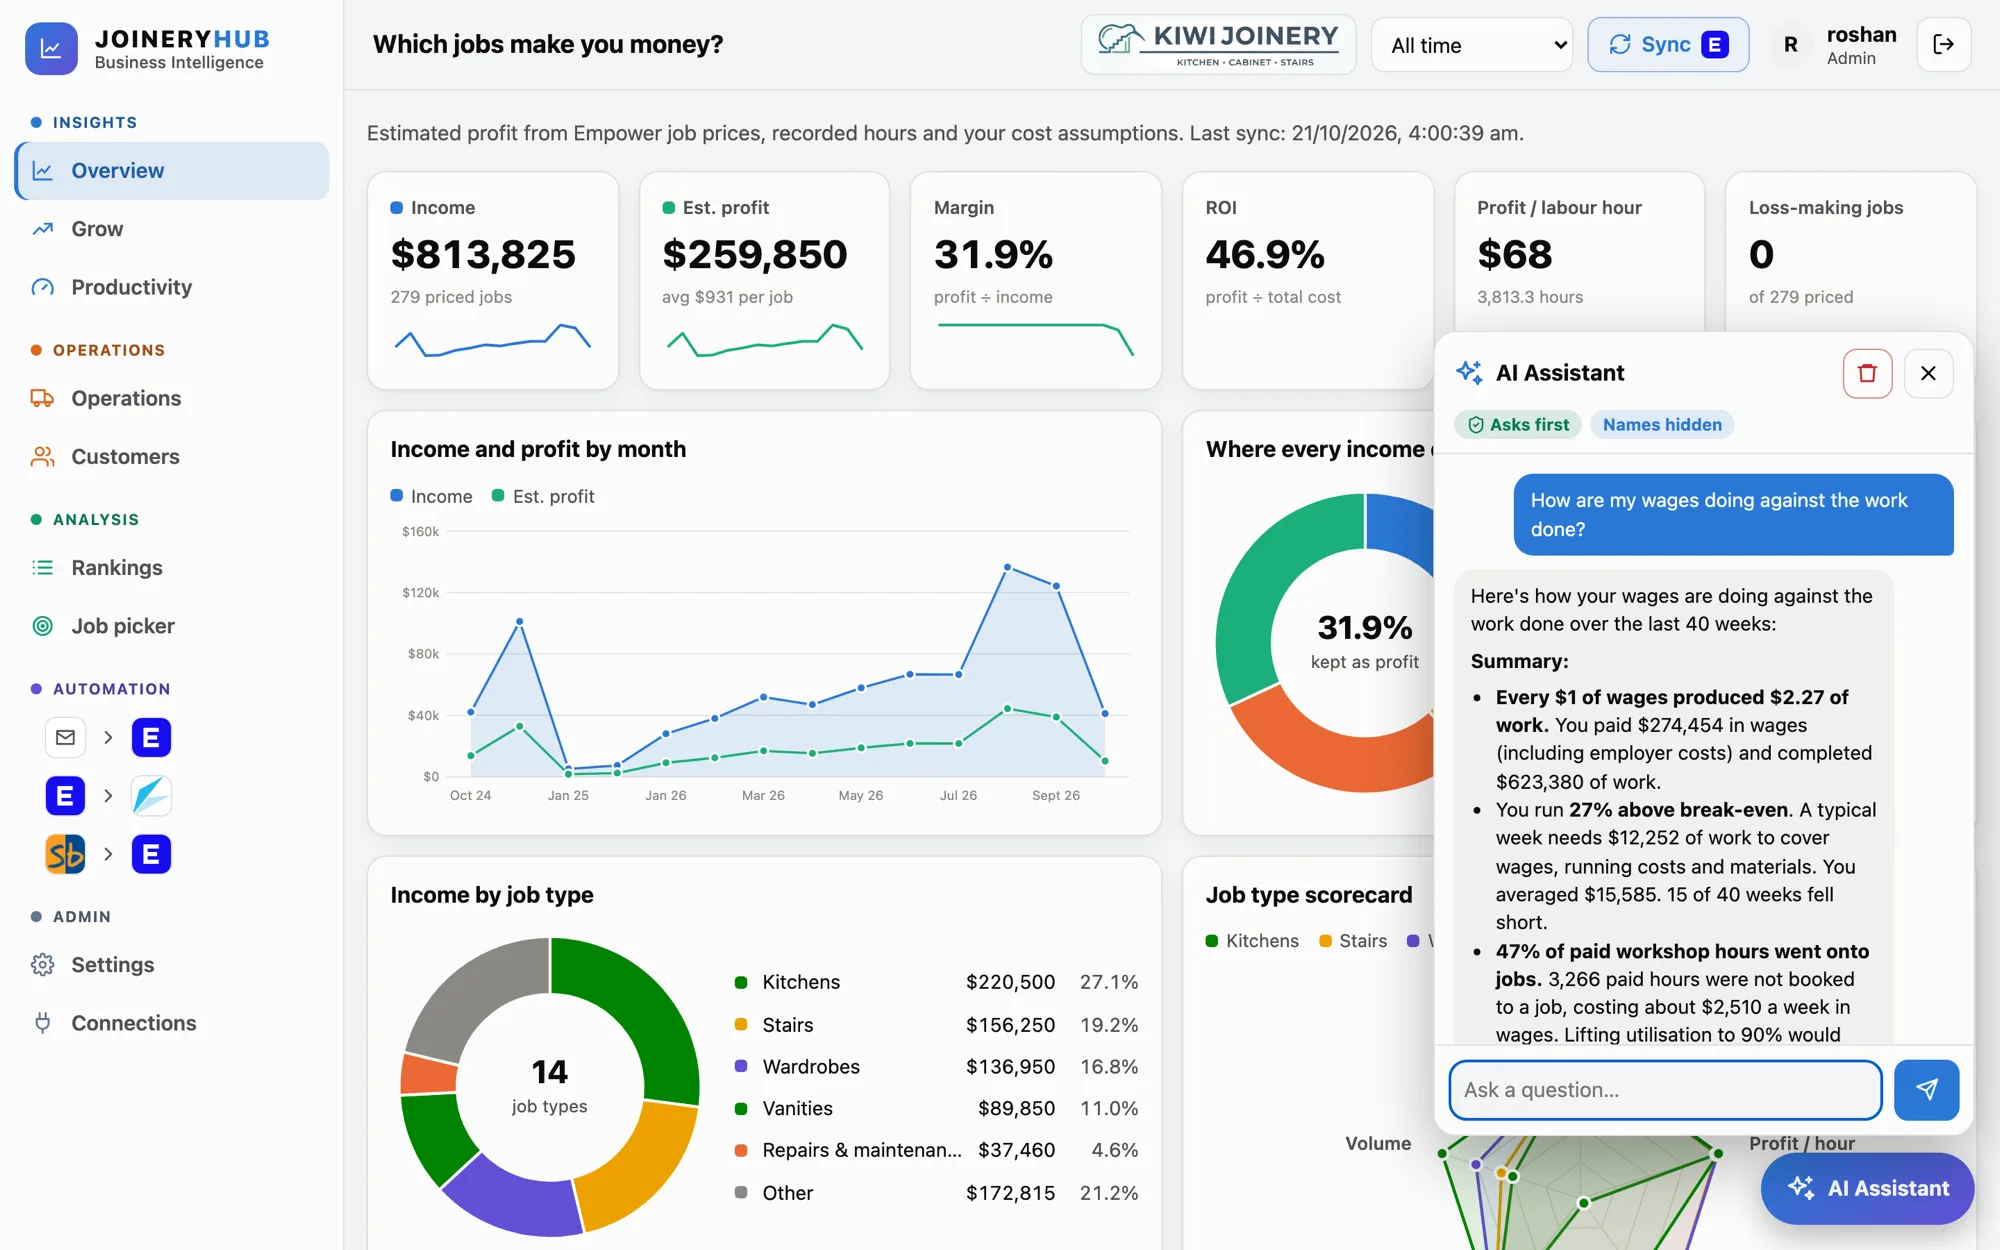
Task: Open the Operations page
Action: [172, 398]
